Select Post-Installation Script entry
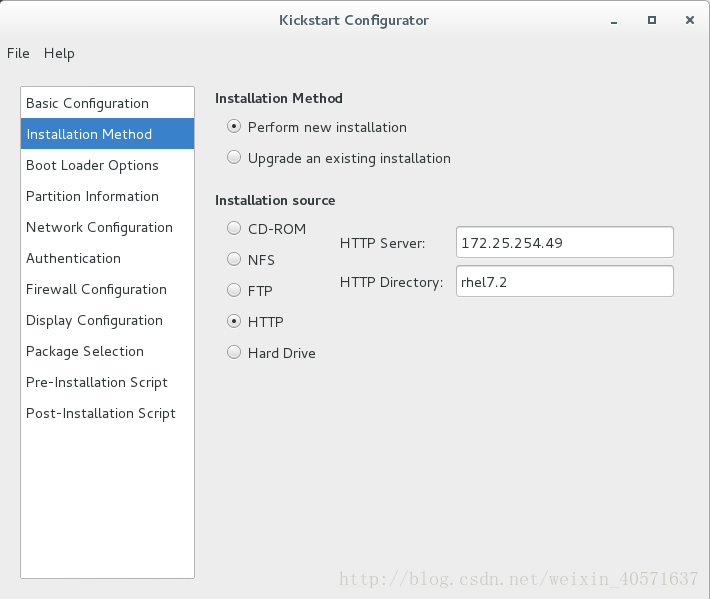 [107, 413]
